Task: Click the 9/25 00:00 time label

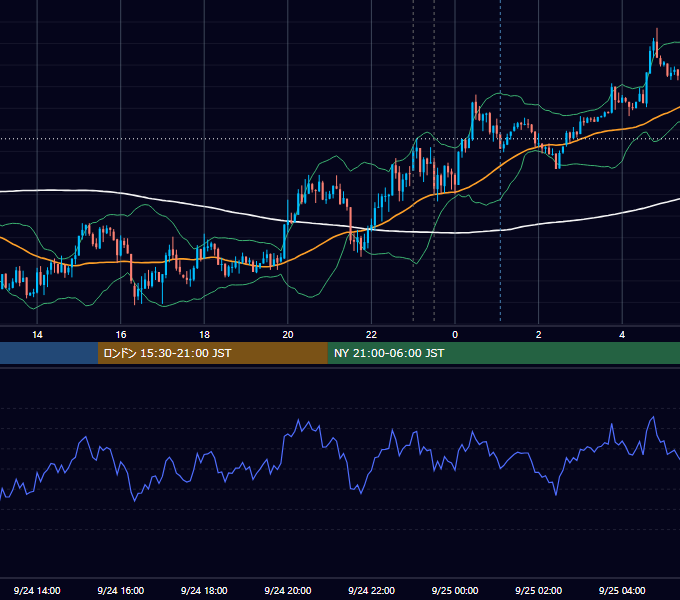Action: tap(455, 590)
